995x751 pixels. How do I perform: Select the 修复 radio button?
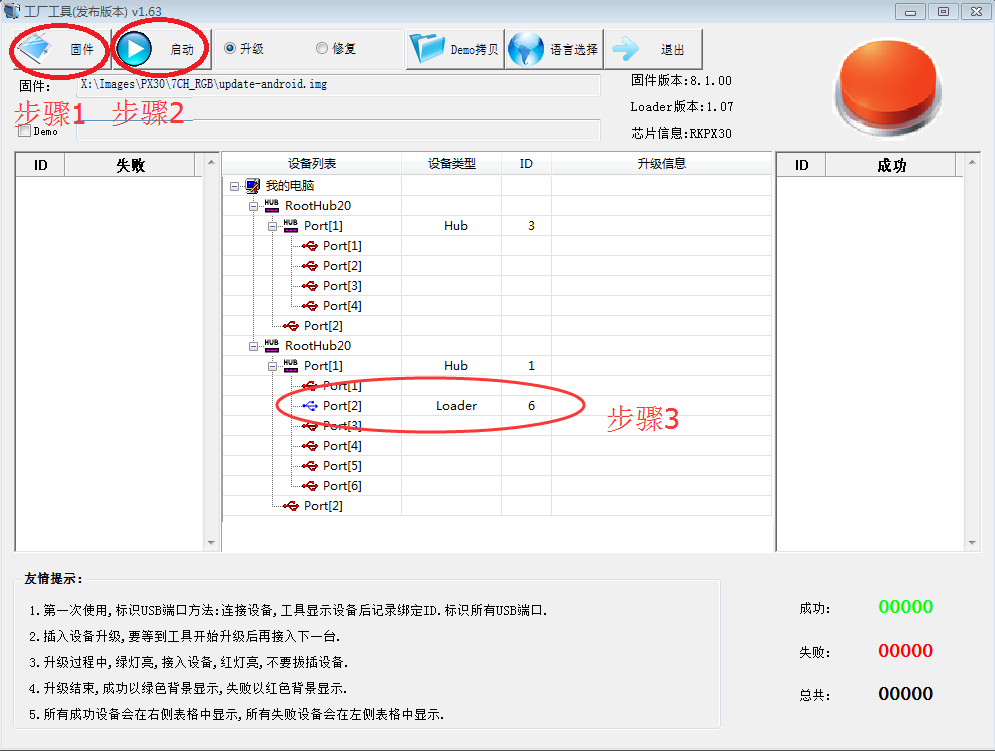tap(322, 48)
